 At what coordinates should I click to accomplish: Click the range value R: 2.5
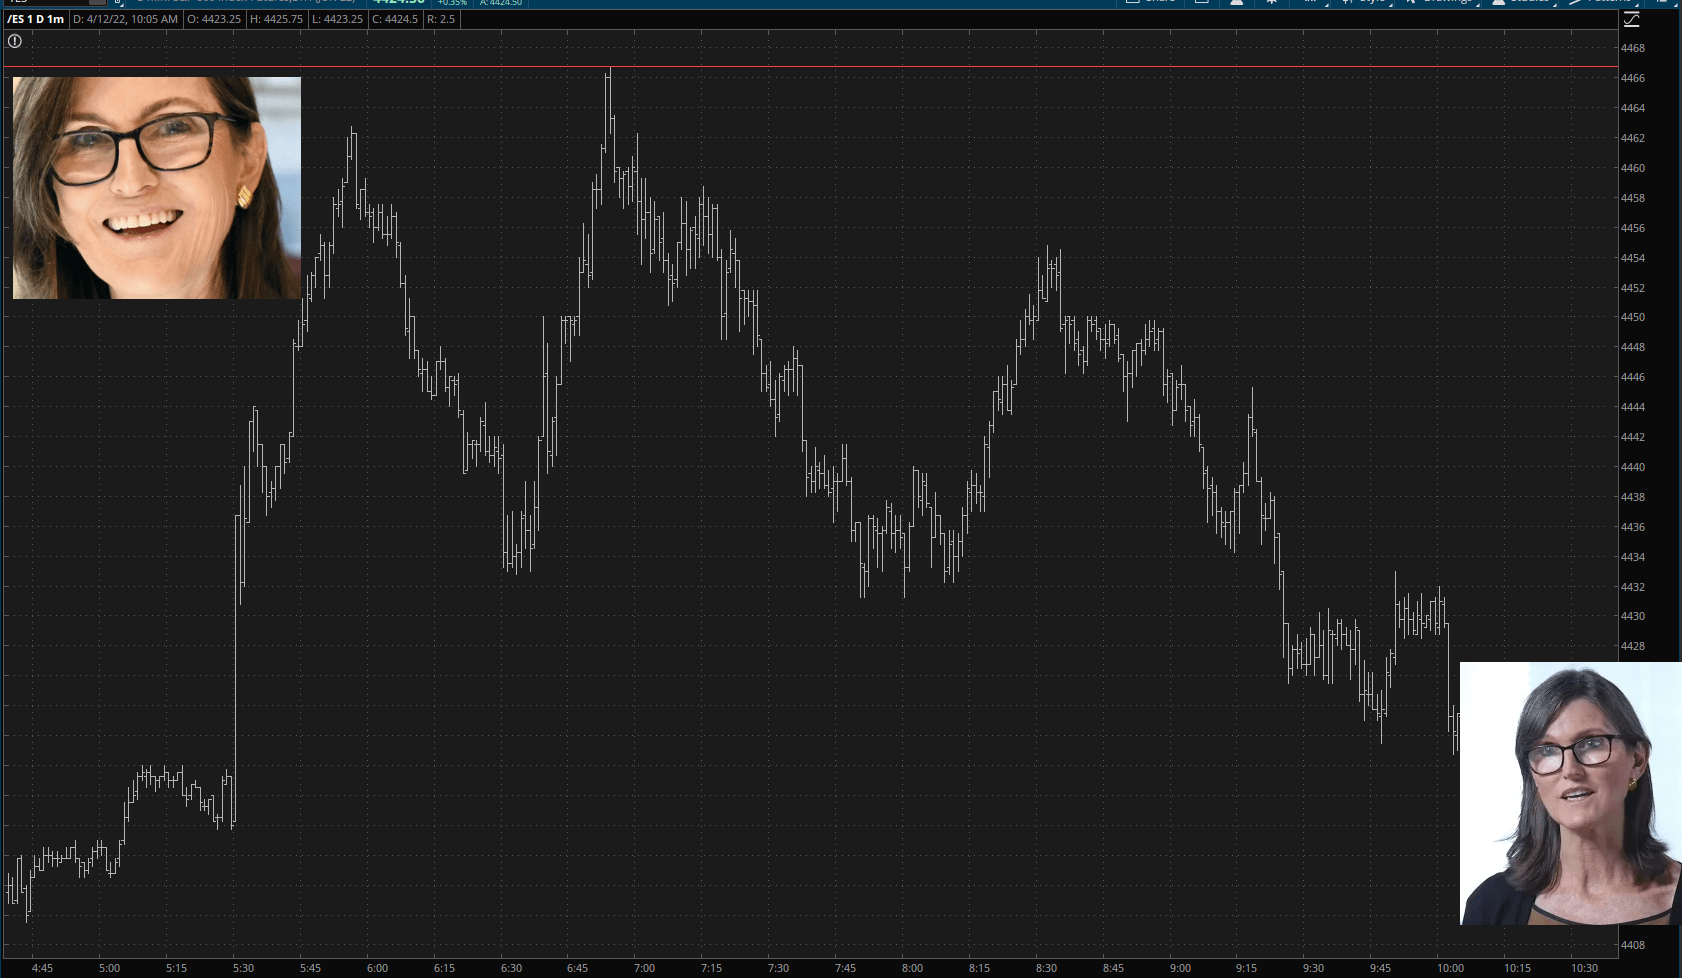pos(441,19)
